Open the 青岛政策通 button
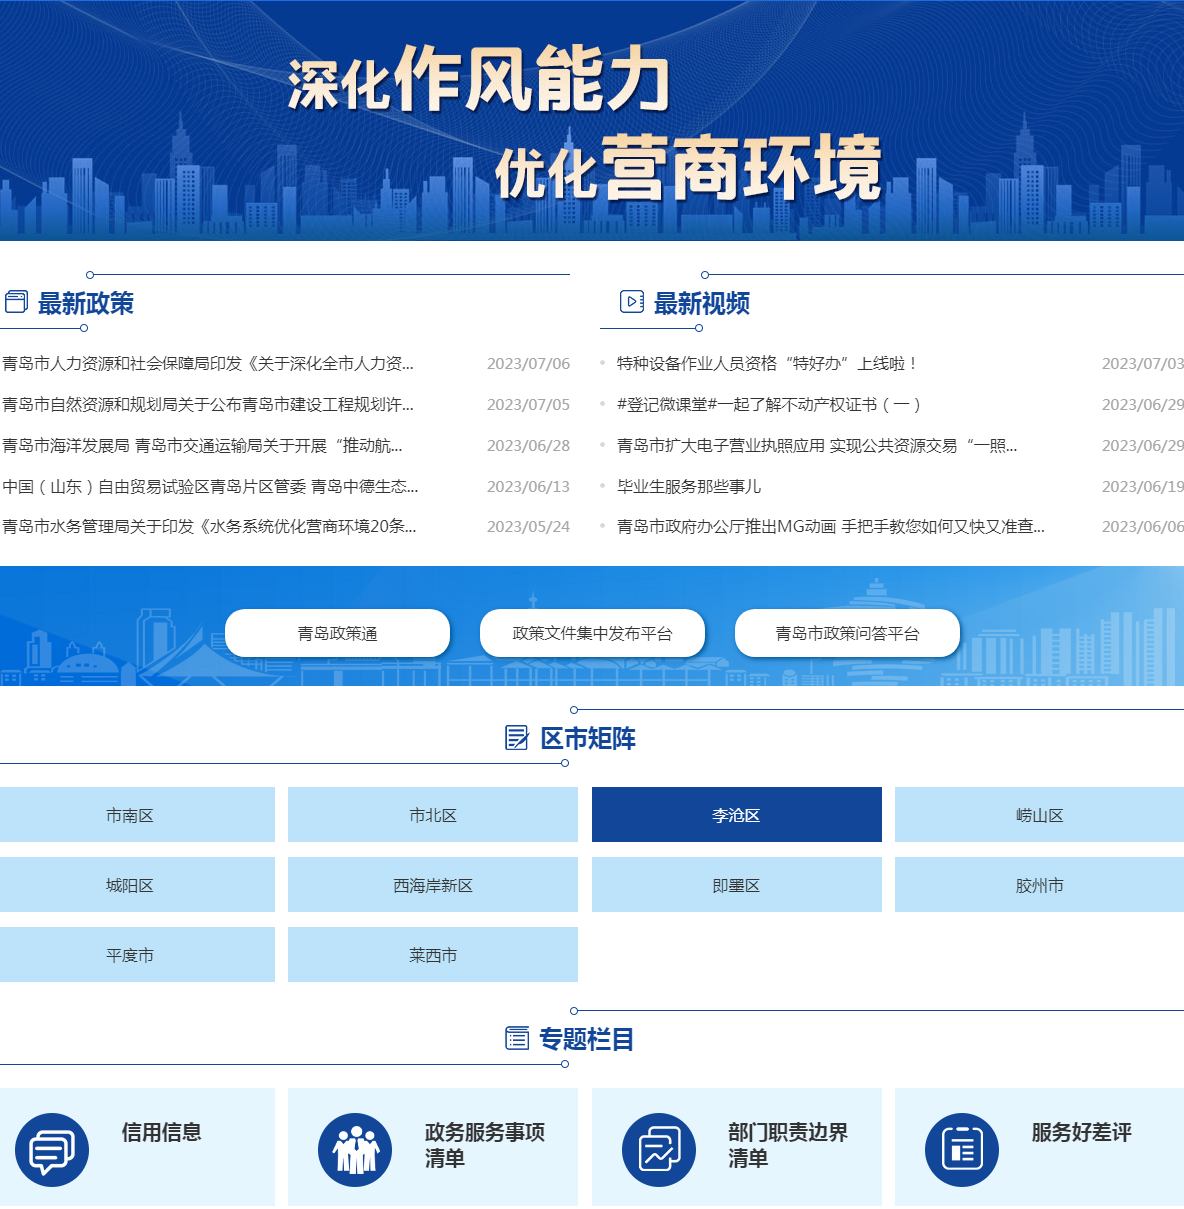Screen dimensions: 1184x1209 [x=337, y=633]
